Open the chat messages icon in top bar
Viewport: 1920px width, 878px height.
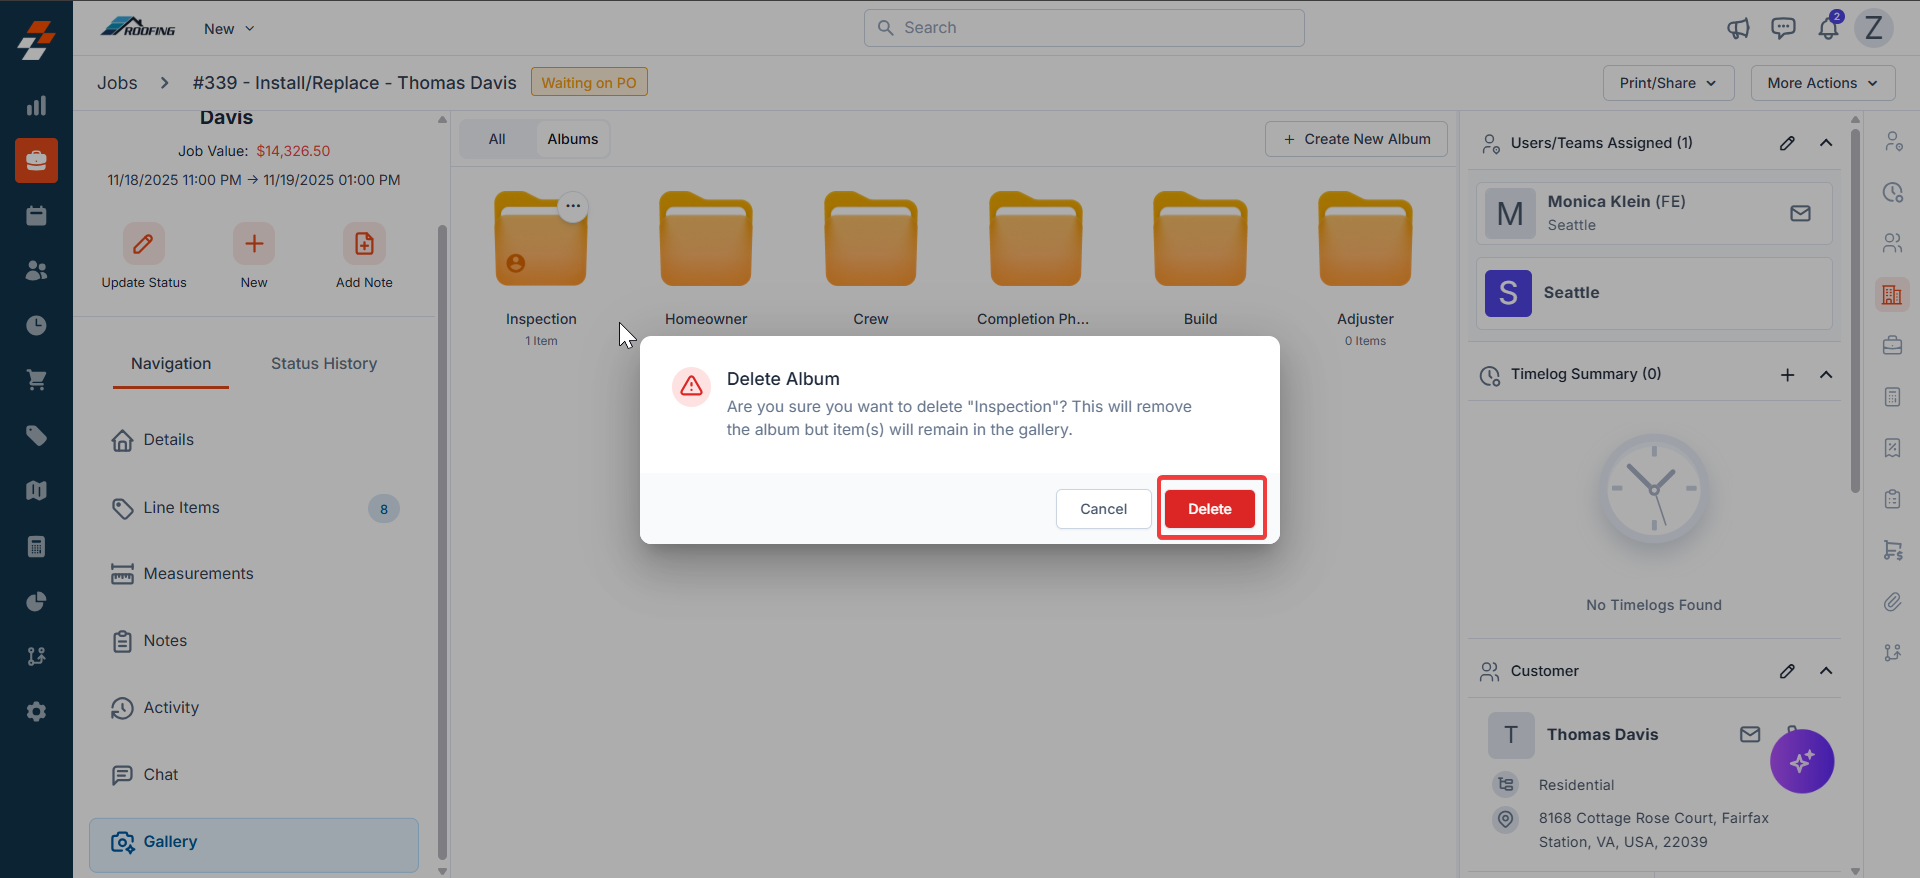click(x=1783, y=28)
